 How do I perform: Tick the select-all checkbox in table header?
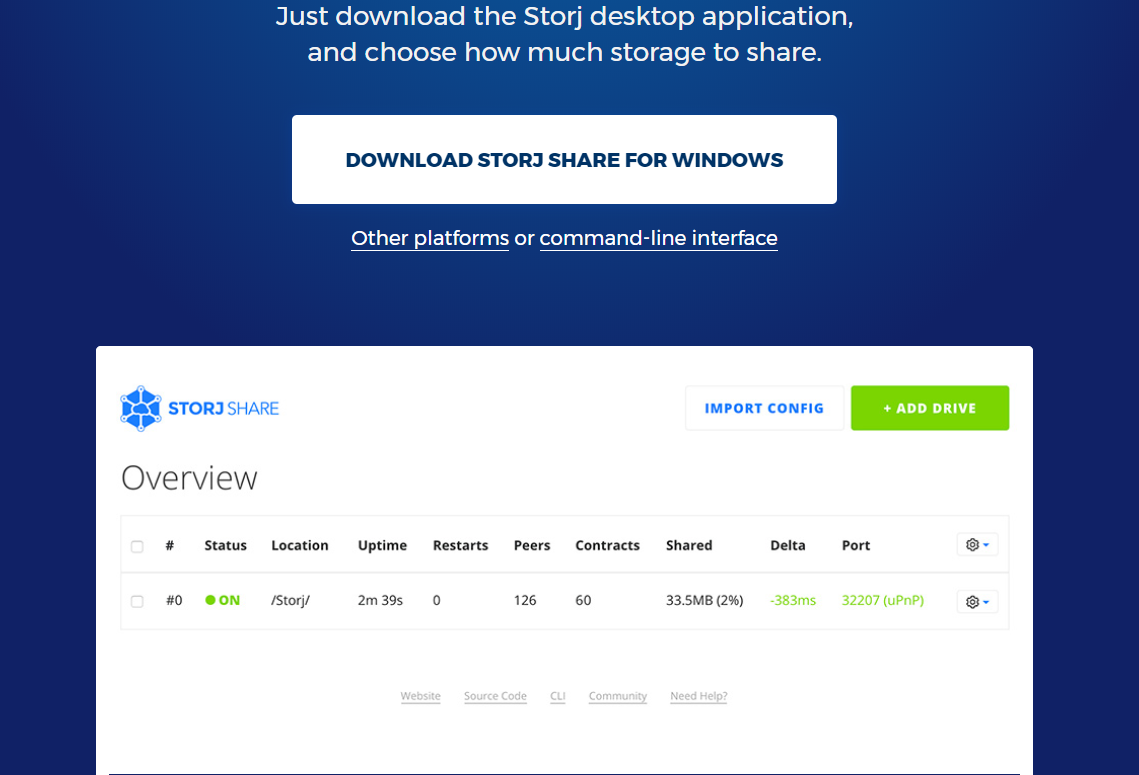click(x=137, y=546)
